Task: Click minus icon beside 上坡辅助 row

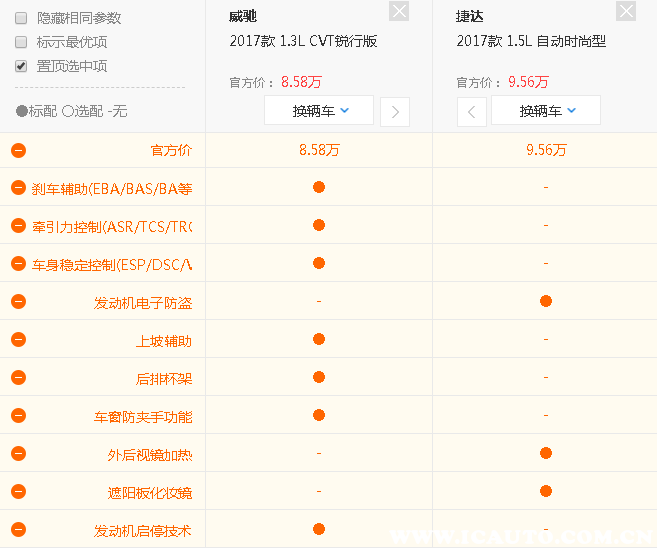Action: 18,340
